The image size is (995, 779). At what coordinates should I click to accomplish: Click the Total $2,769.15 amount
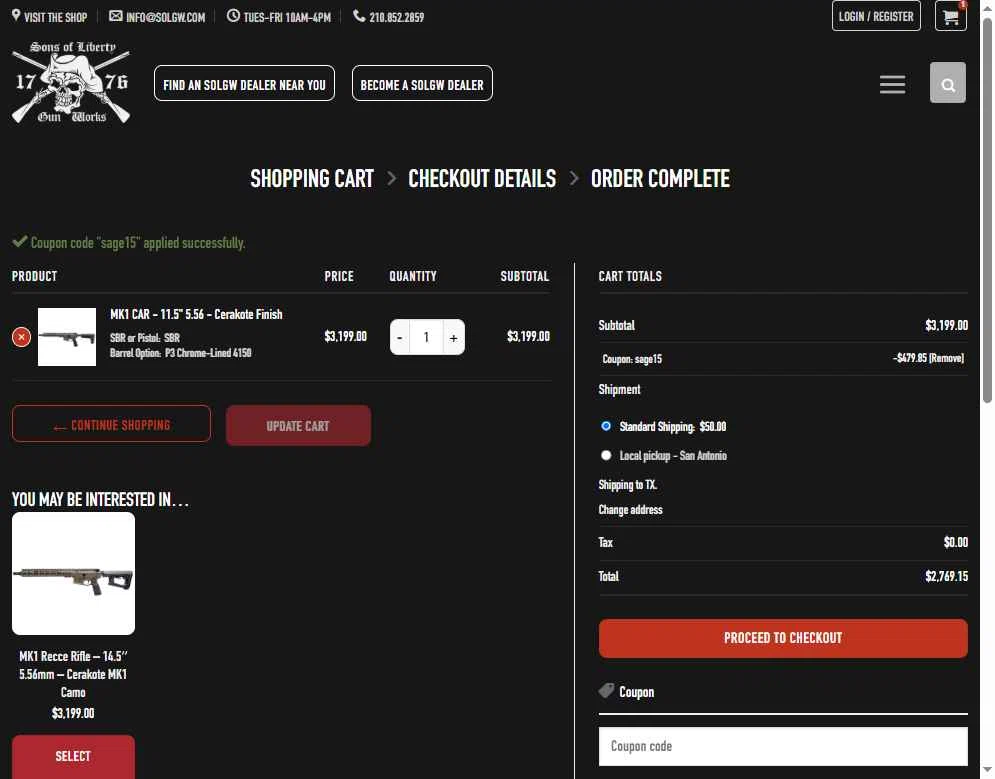[x=946, y=576]
